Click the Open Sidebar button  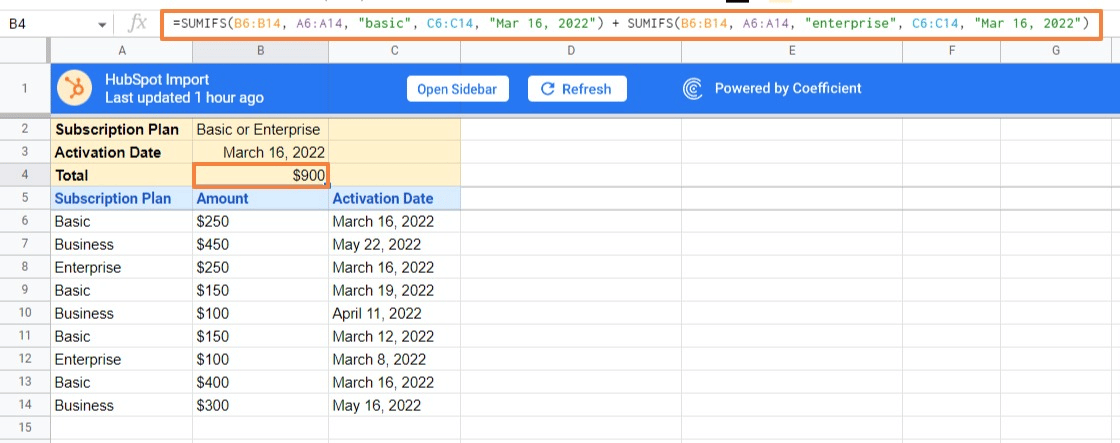[458, 89]
